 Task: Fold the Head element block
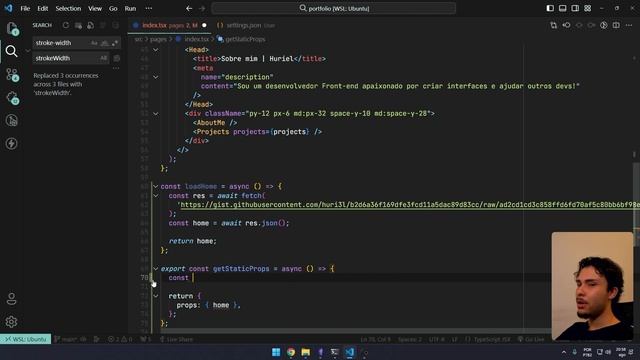pos(156,49)
